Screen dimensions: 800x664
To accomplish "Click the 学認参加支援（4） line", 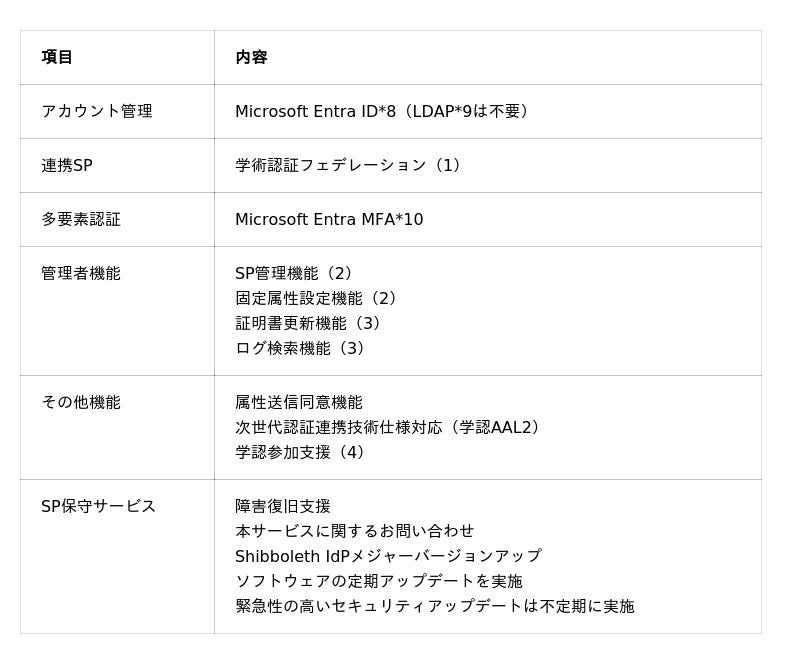I will coord(303,452).
